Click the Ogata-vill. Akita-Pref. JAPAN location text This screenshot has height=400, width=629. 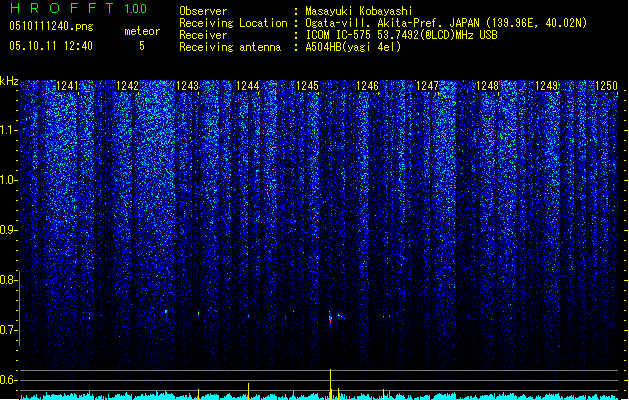click(x=446, y=23)
